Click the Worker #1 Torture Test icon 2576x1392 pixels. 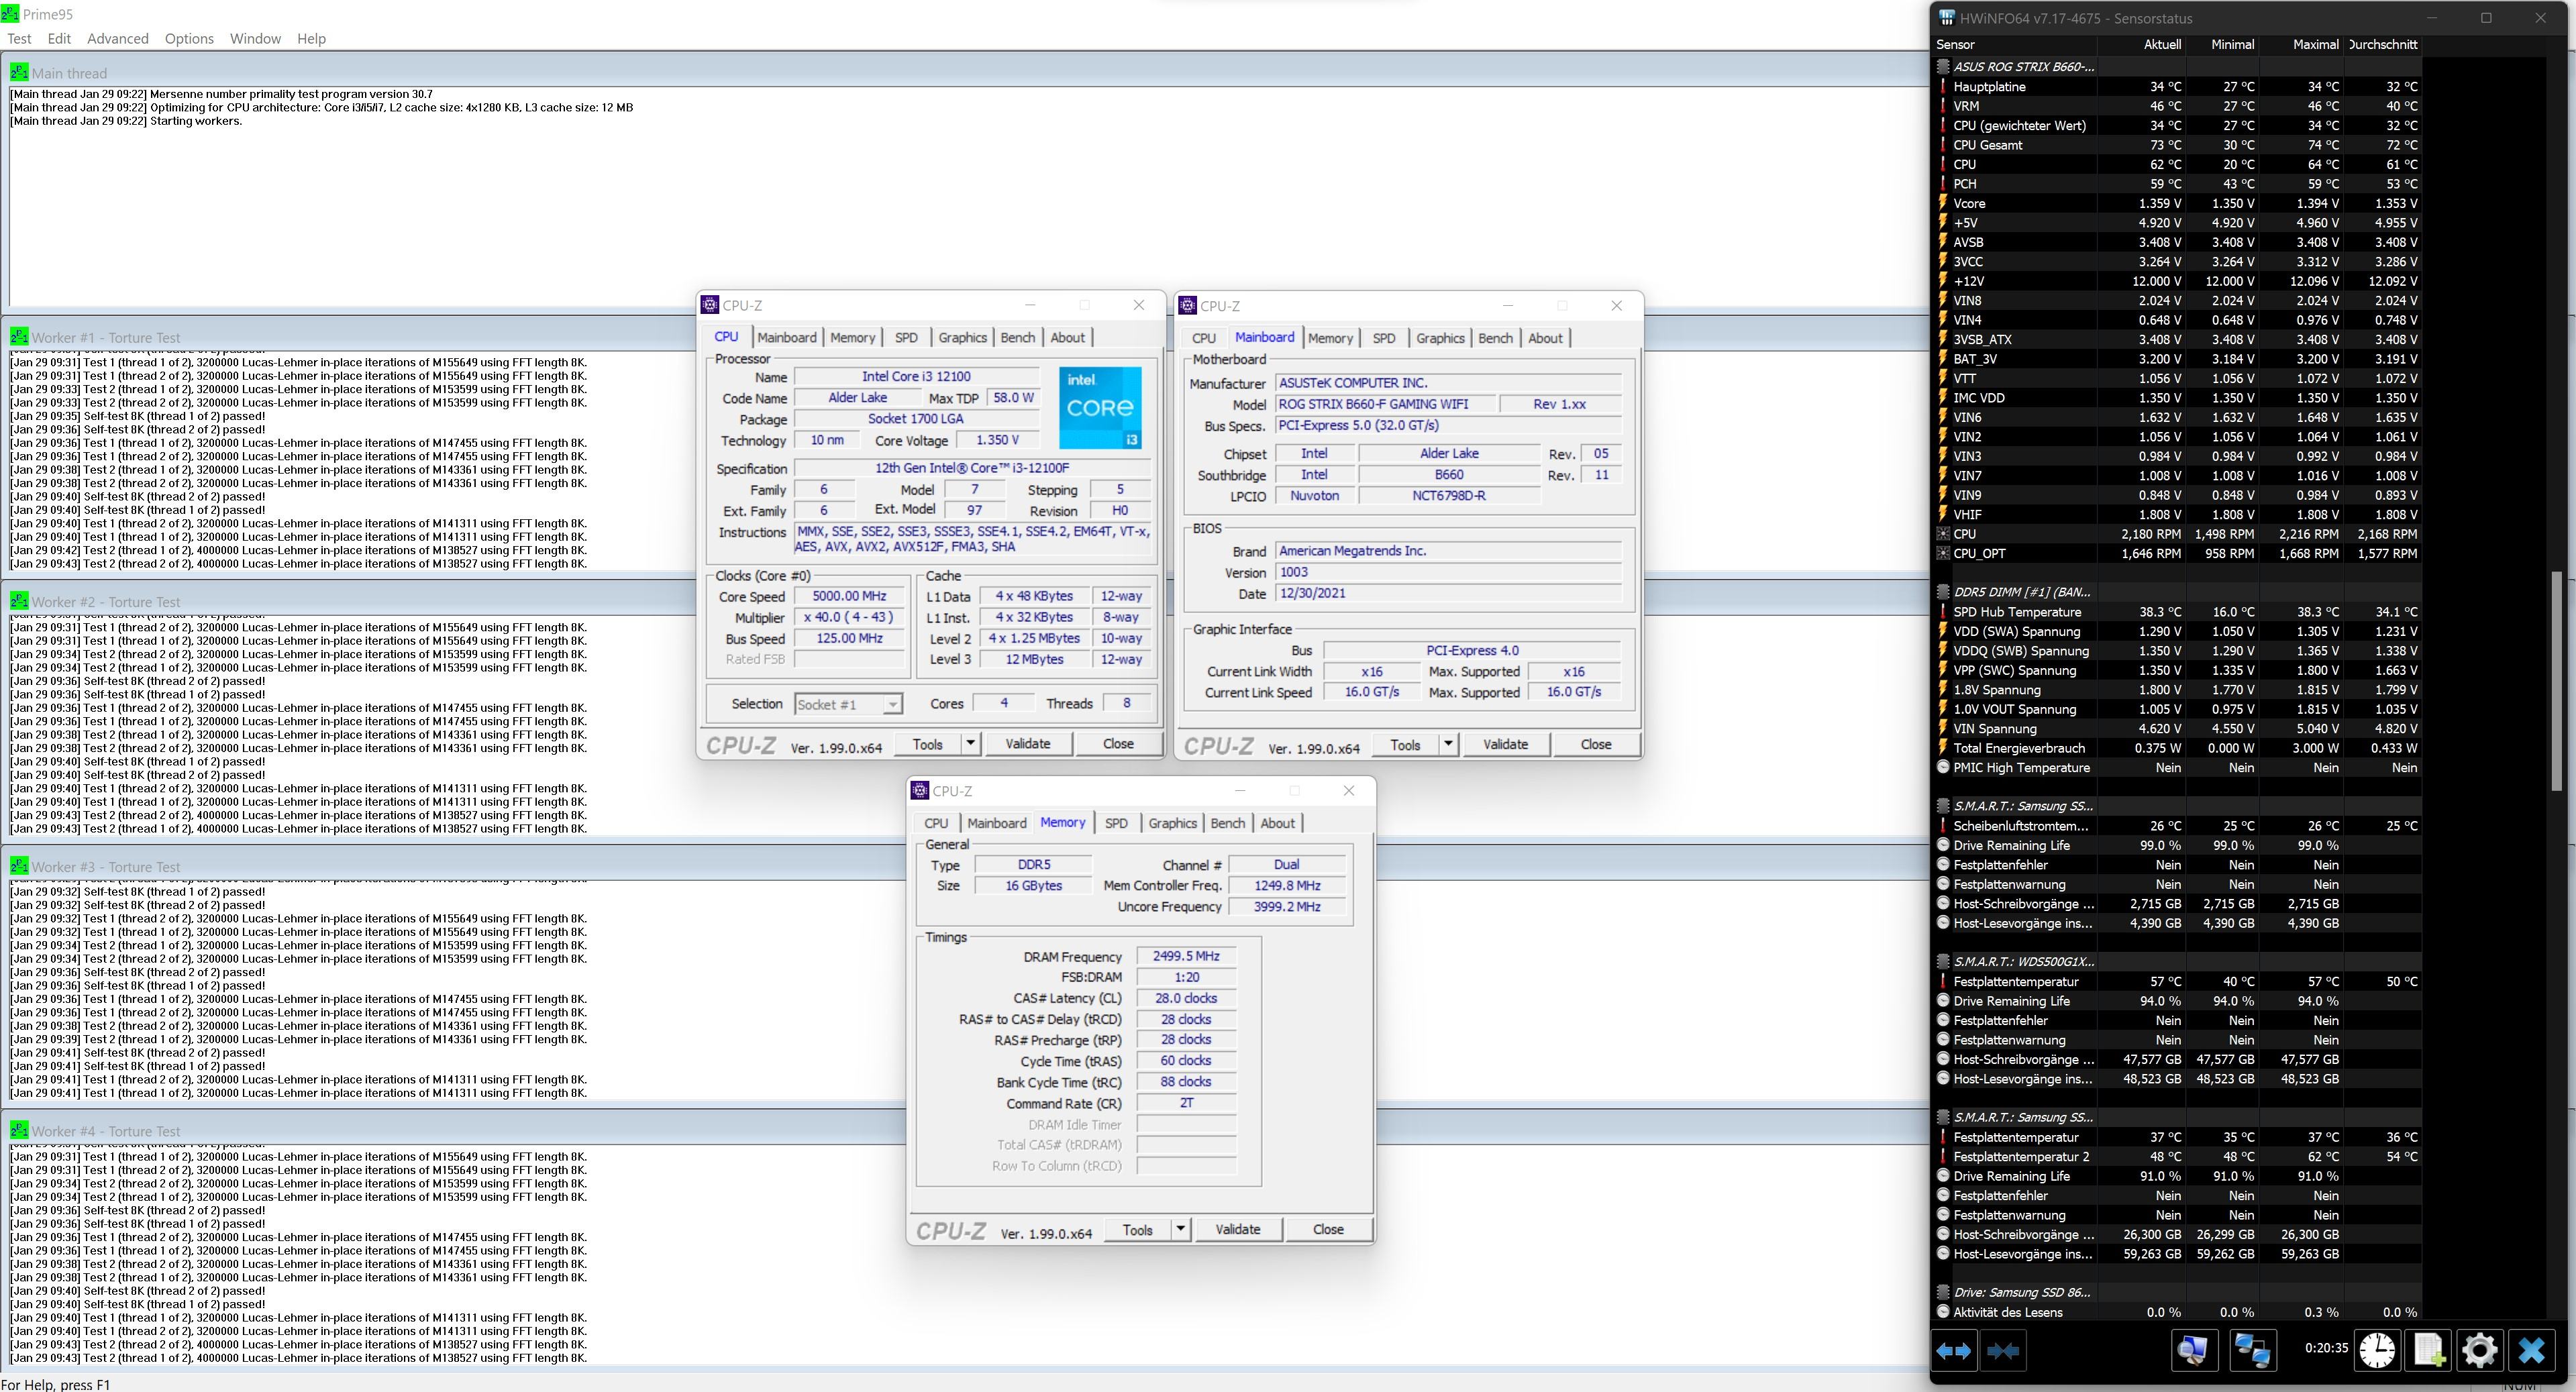pyautogui.click(x=19, y=336)
